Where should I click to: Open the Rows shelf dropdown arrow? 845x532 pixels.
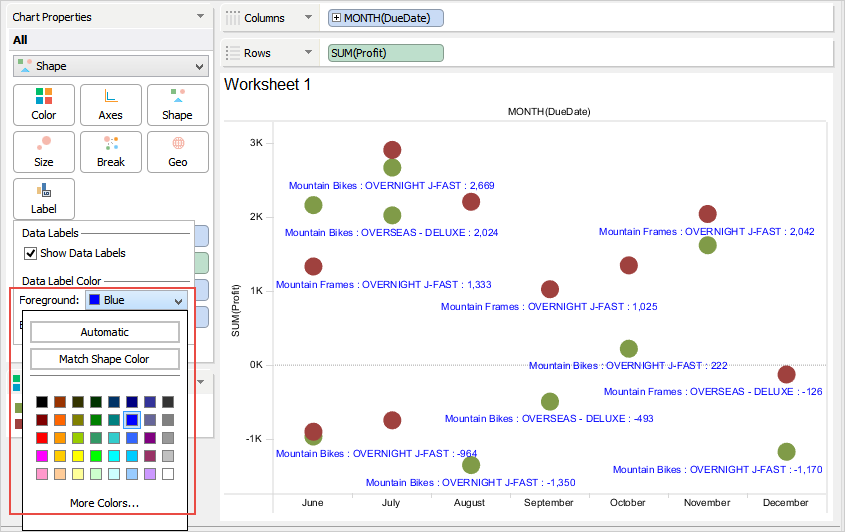(308, 53)
